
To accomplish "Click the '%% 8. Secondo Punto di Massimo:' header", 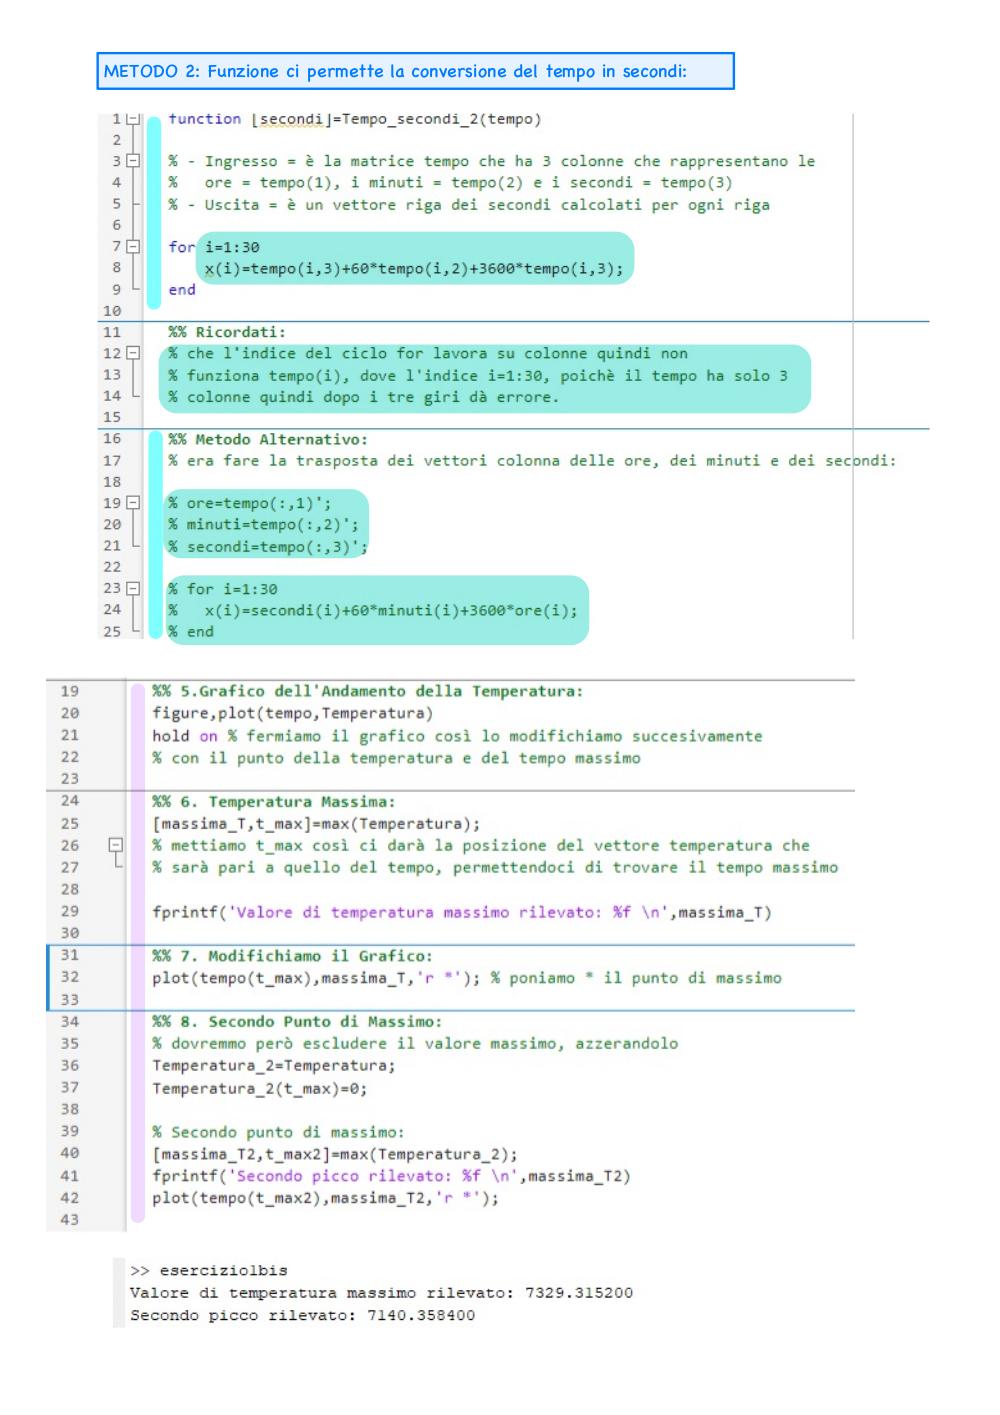I will click(x=297, y=1021).
